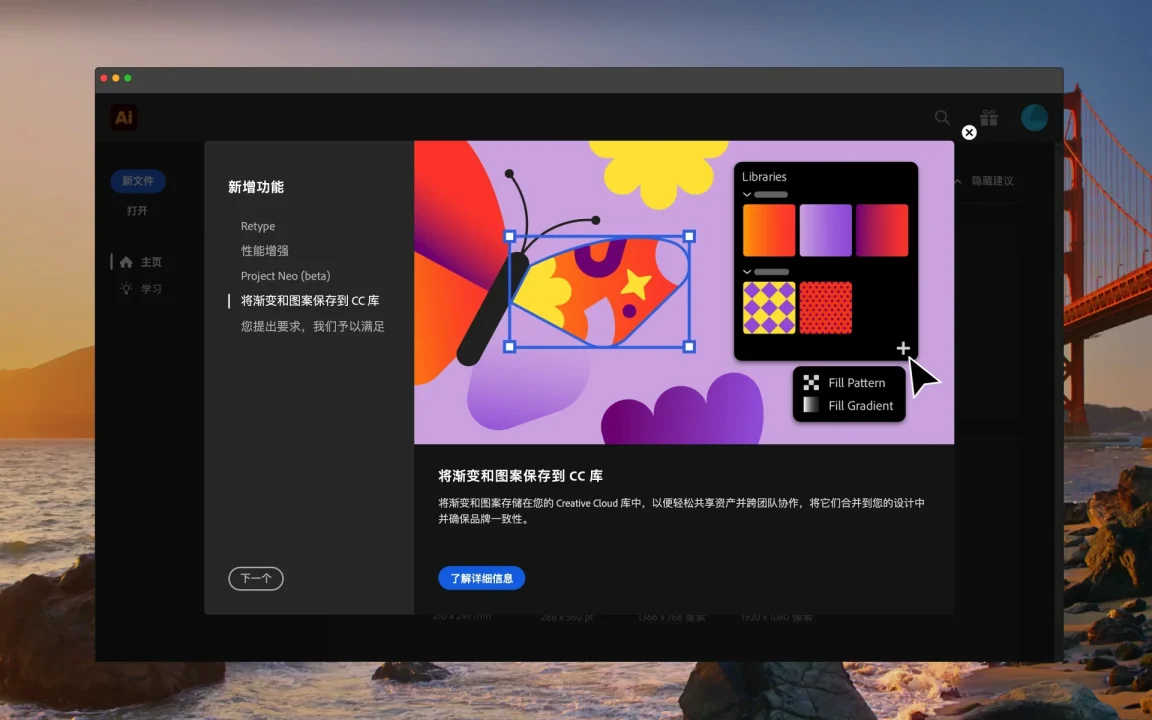Image resolution: width=1152 pixels, height=720 pixels.
Task: Select 您提出要求，我们予以满足 item
Action: 313,326
